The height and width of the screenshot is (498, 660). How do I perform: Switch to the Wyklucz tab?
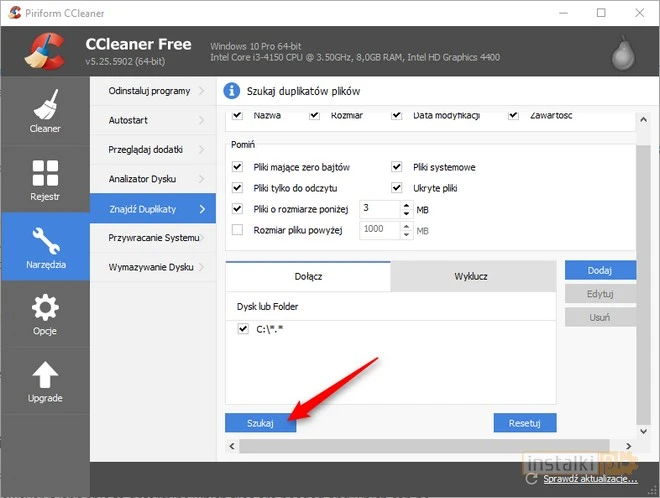[x=470, y=276]
